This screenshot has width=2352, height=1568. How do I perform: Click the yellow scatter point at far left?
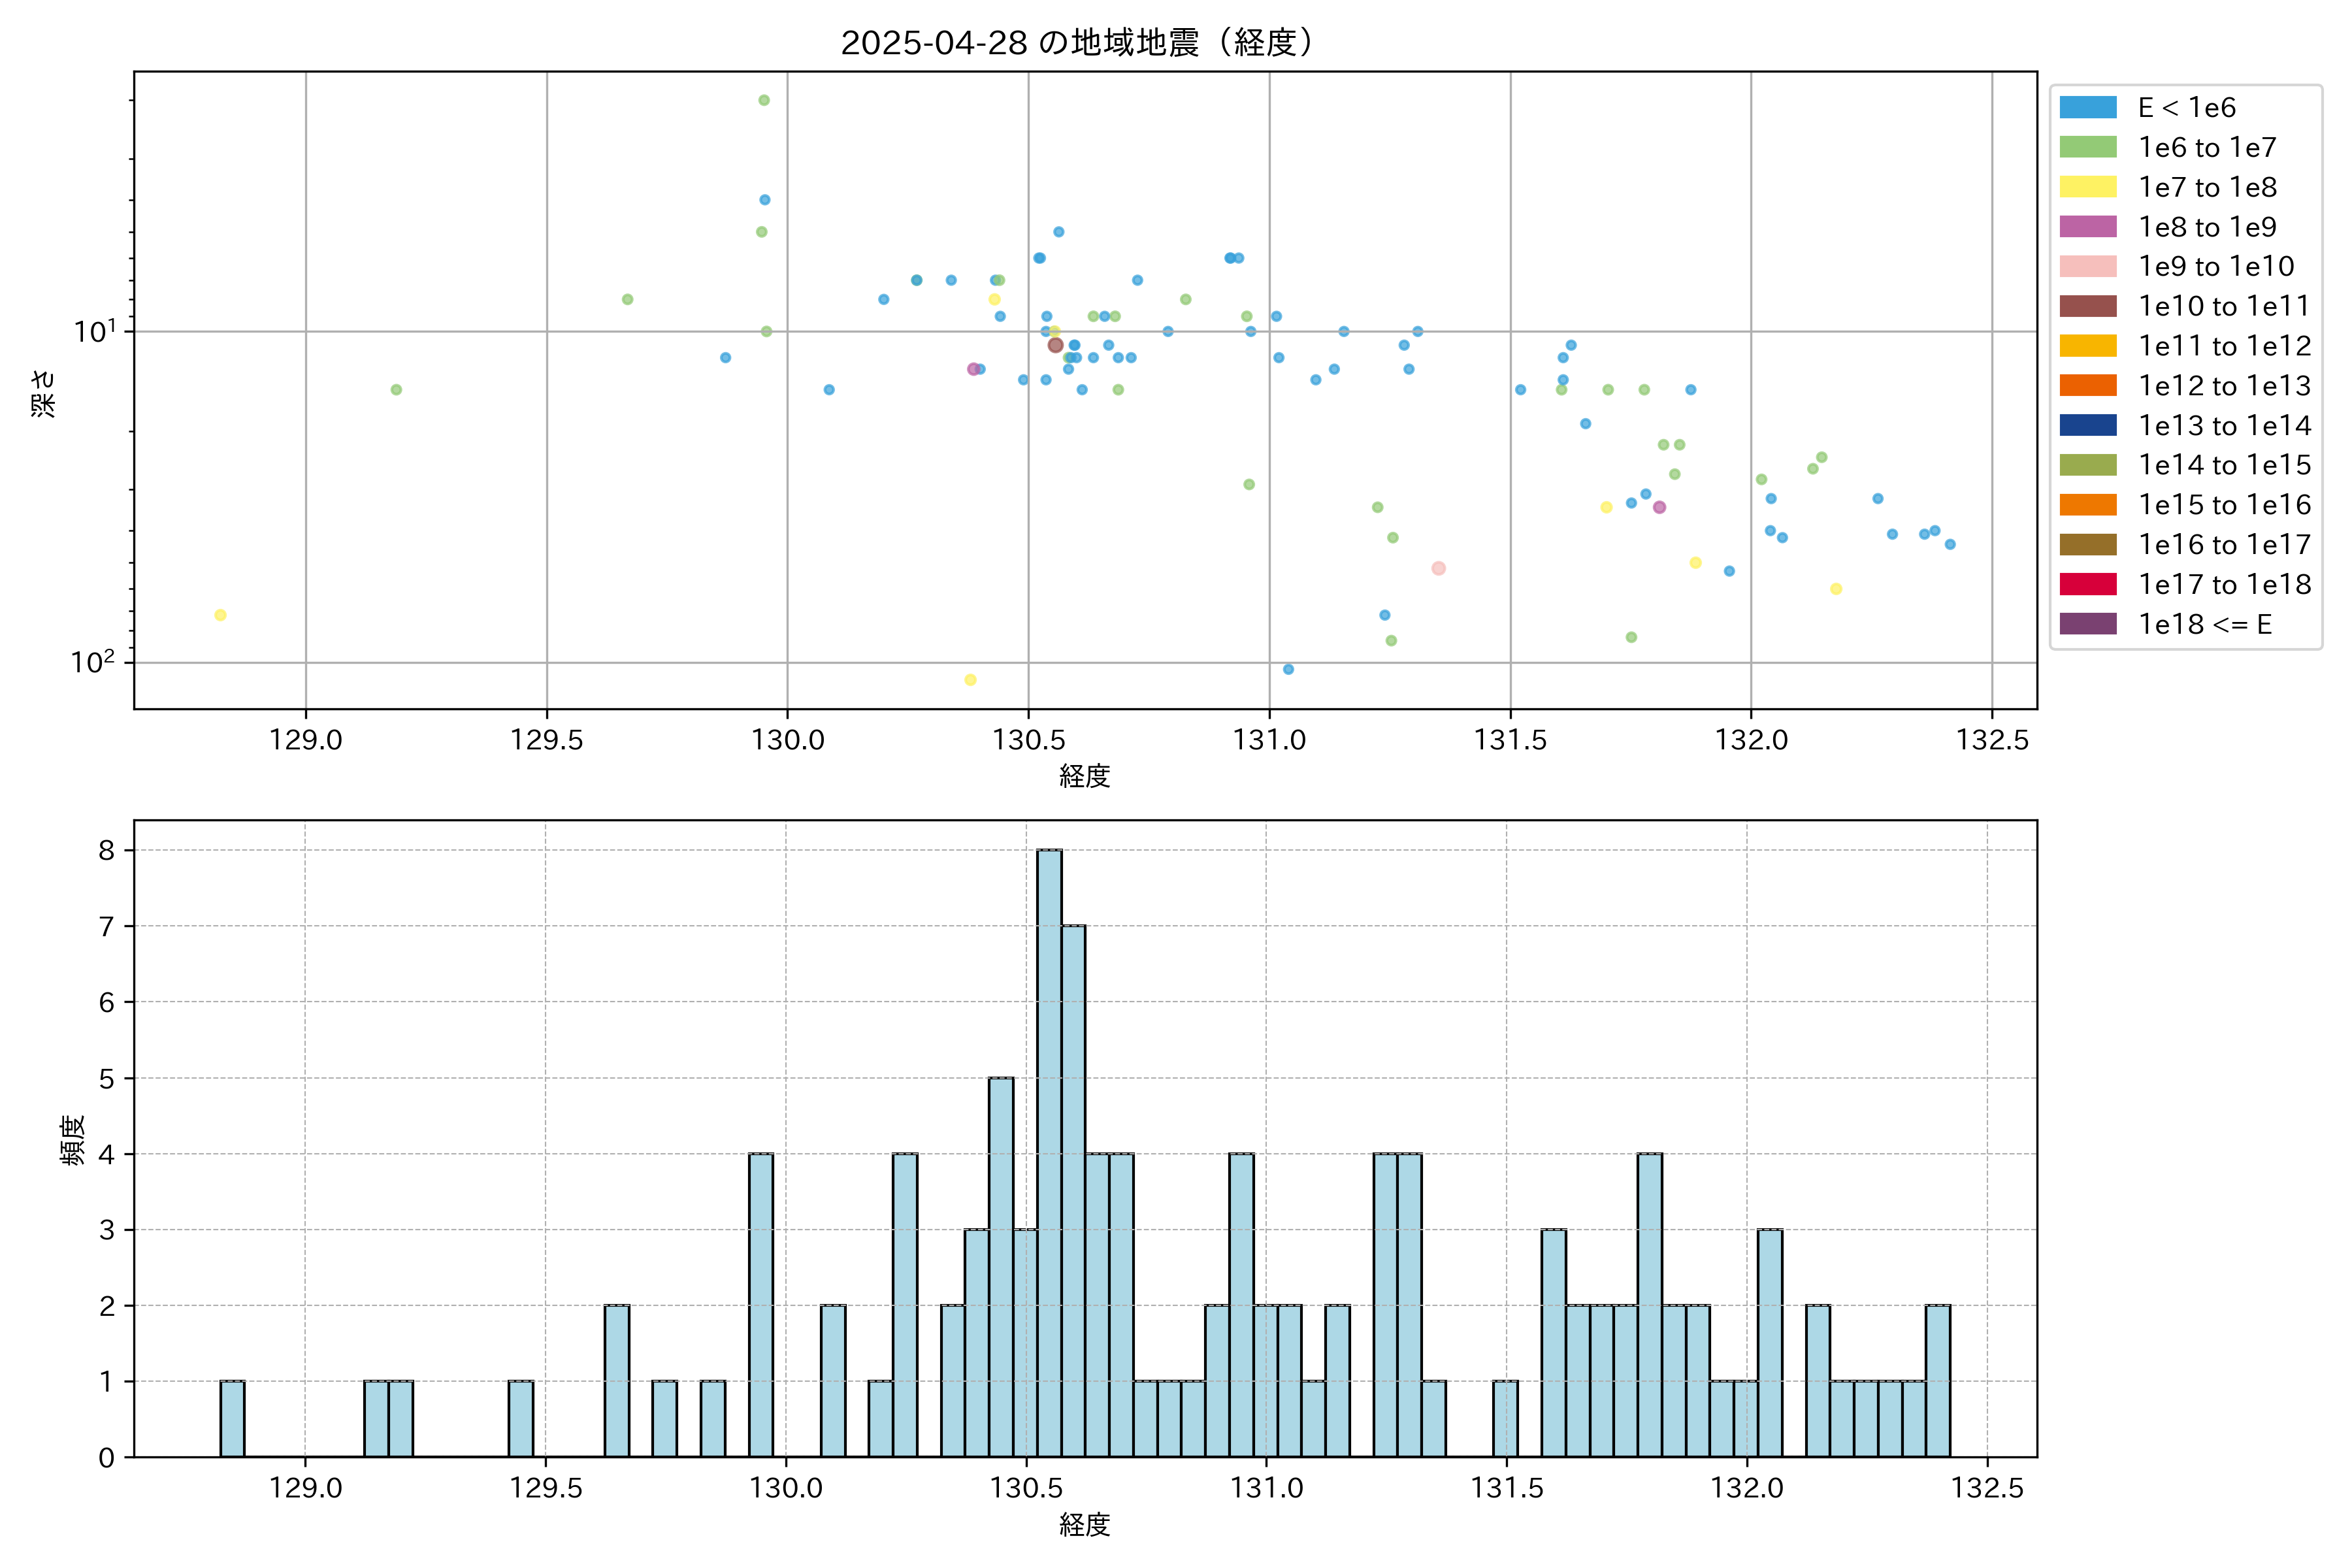coord(220,615)
